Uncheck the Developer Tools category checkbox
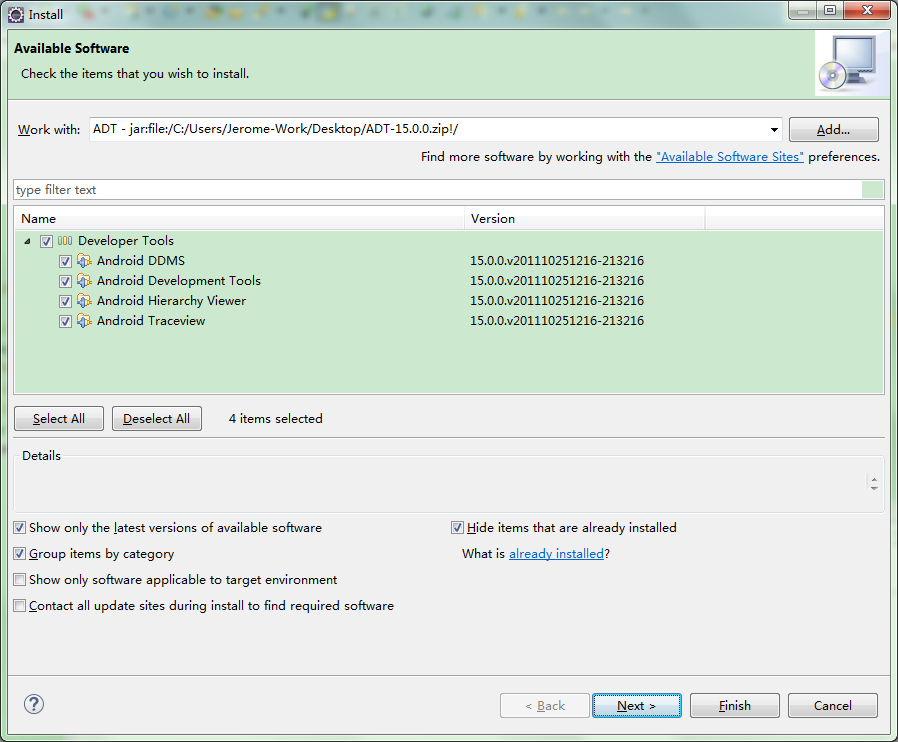Image resolution: width=898 pixels, height=742 pixels. 46,242
